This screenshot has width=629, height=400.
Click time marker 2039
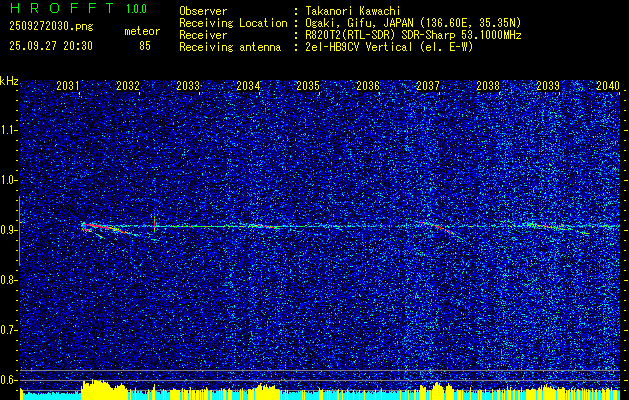click(x=548, y=86)
